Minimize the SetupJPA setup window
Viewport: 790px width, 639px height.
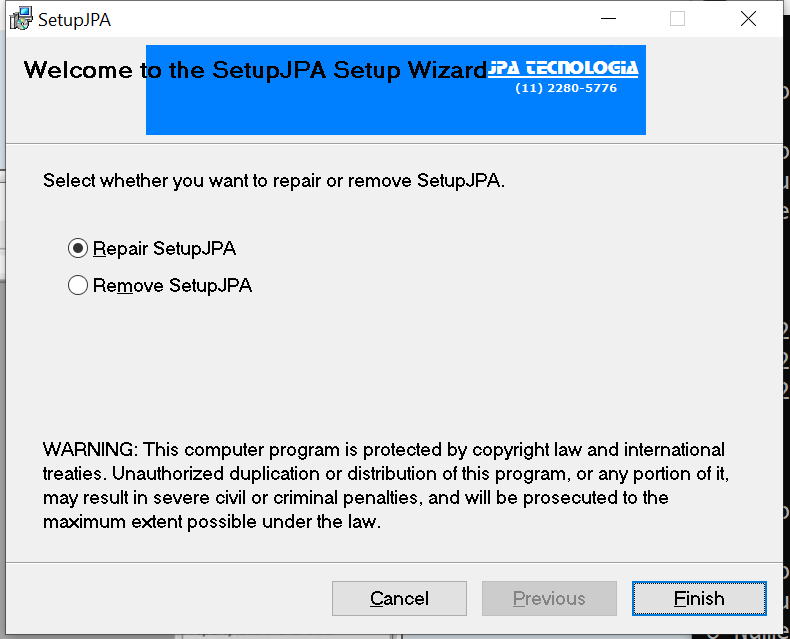pos(607,19)
